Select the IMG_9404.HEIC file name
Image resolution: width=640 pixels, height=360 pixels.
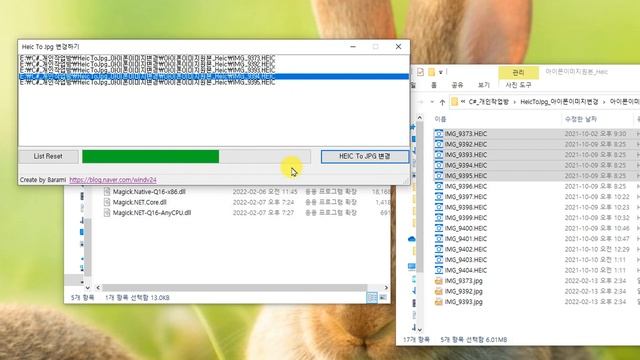(466, 270)
